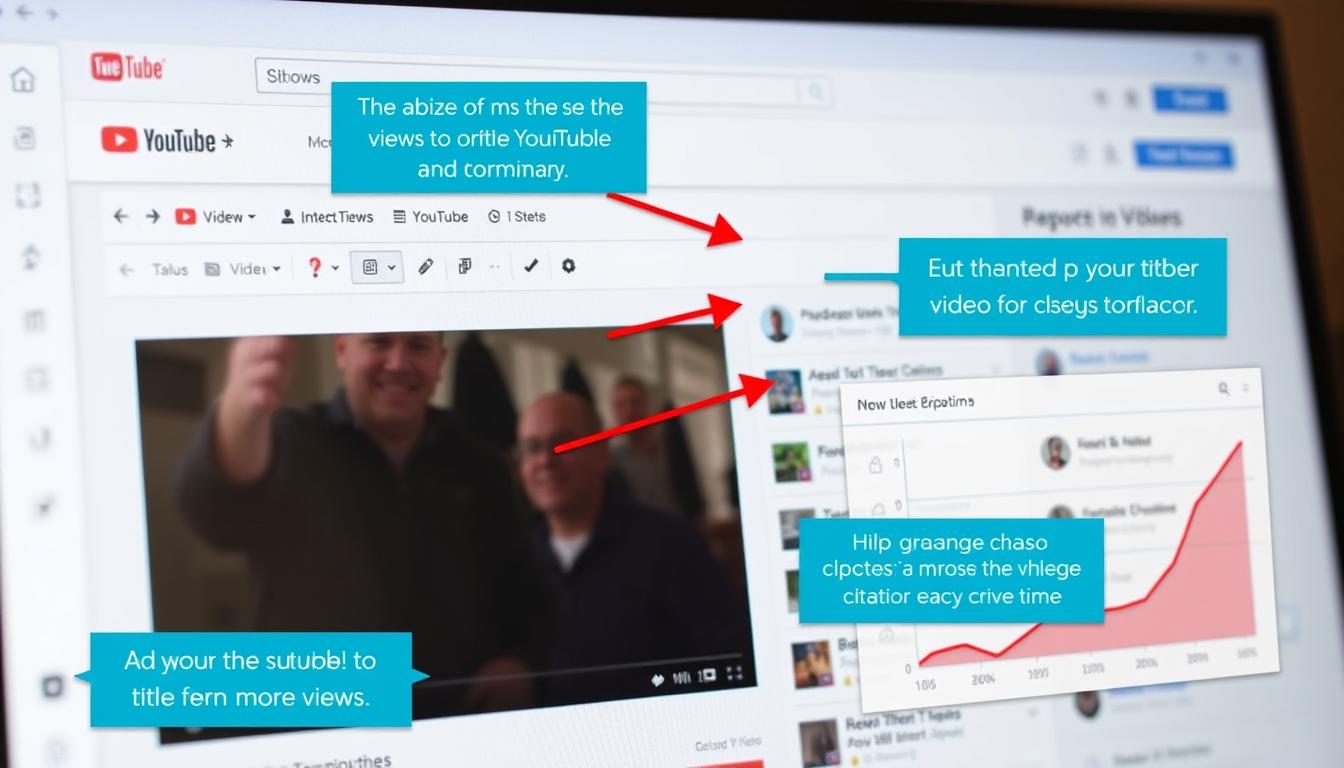Click the red YouTube logo beside the search field
Screen dimensions: 1344x768
click(127, 67)
